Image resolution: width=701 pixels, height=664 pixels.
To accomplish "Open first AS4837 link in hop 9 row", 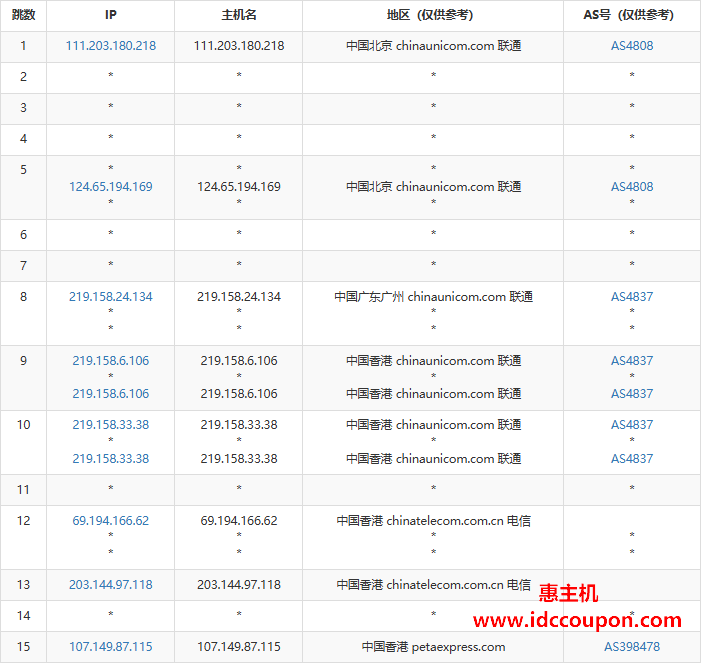I will tap(632, 360).
